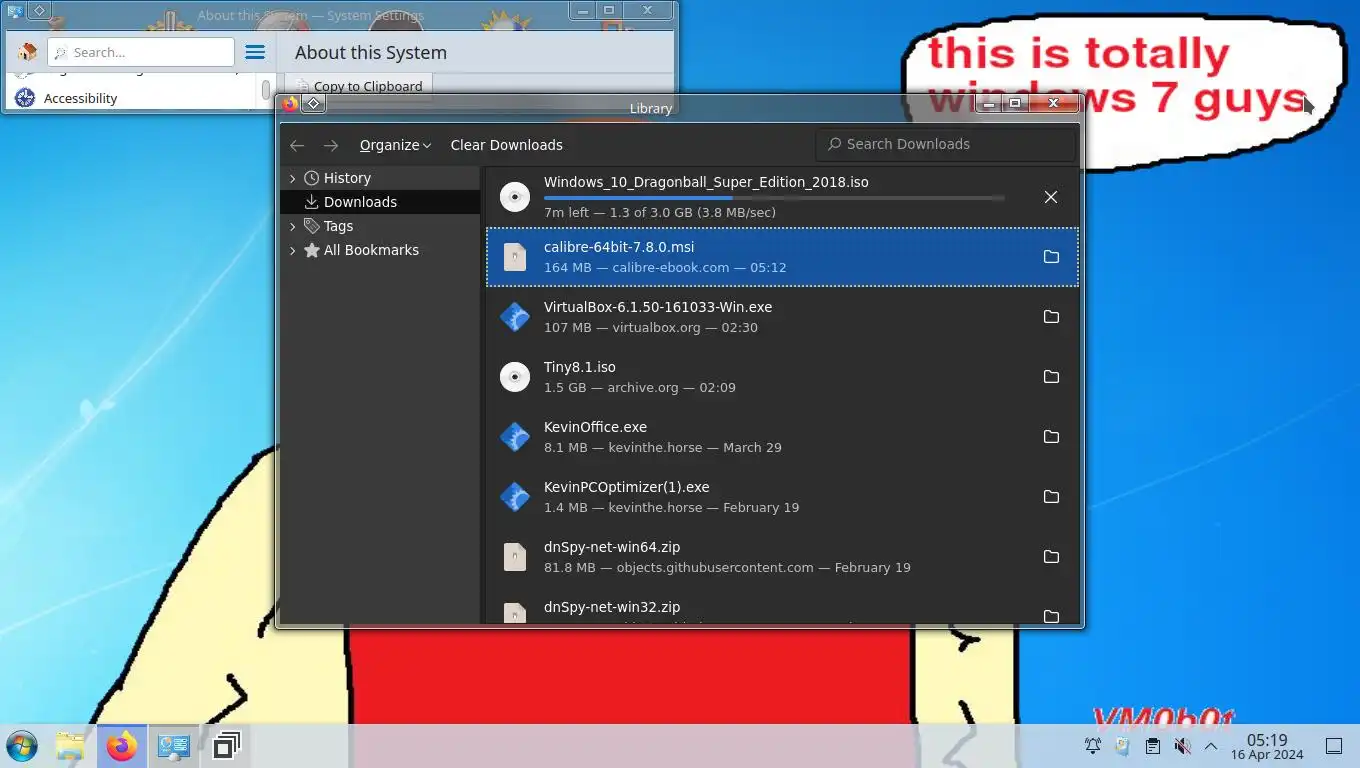Open the notifications bell in system tray

(x=1093, y=746)
